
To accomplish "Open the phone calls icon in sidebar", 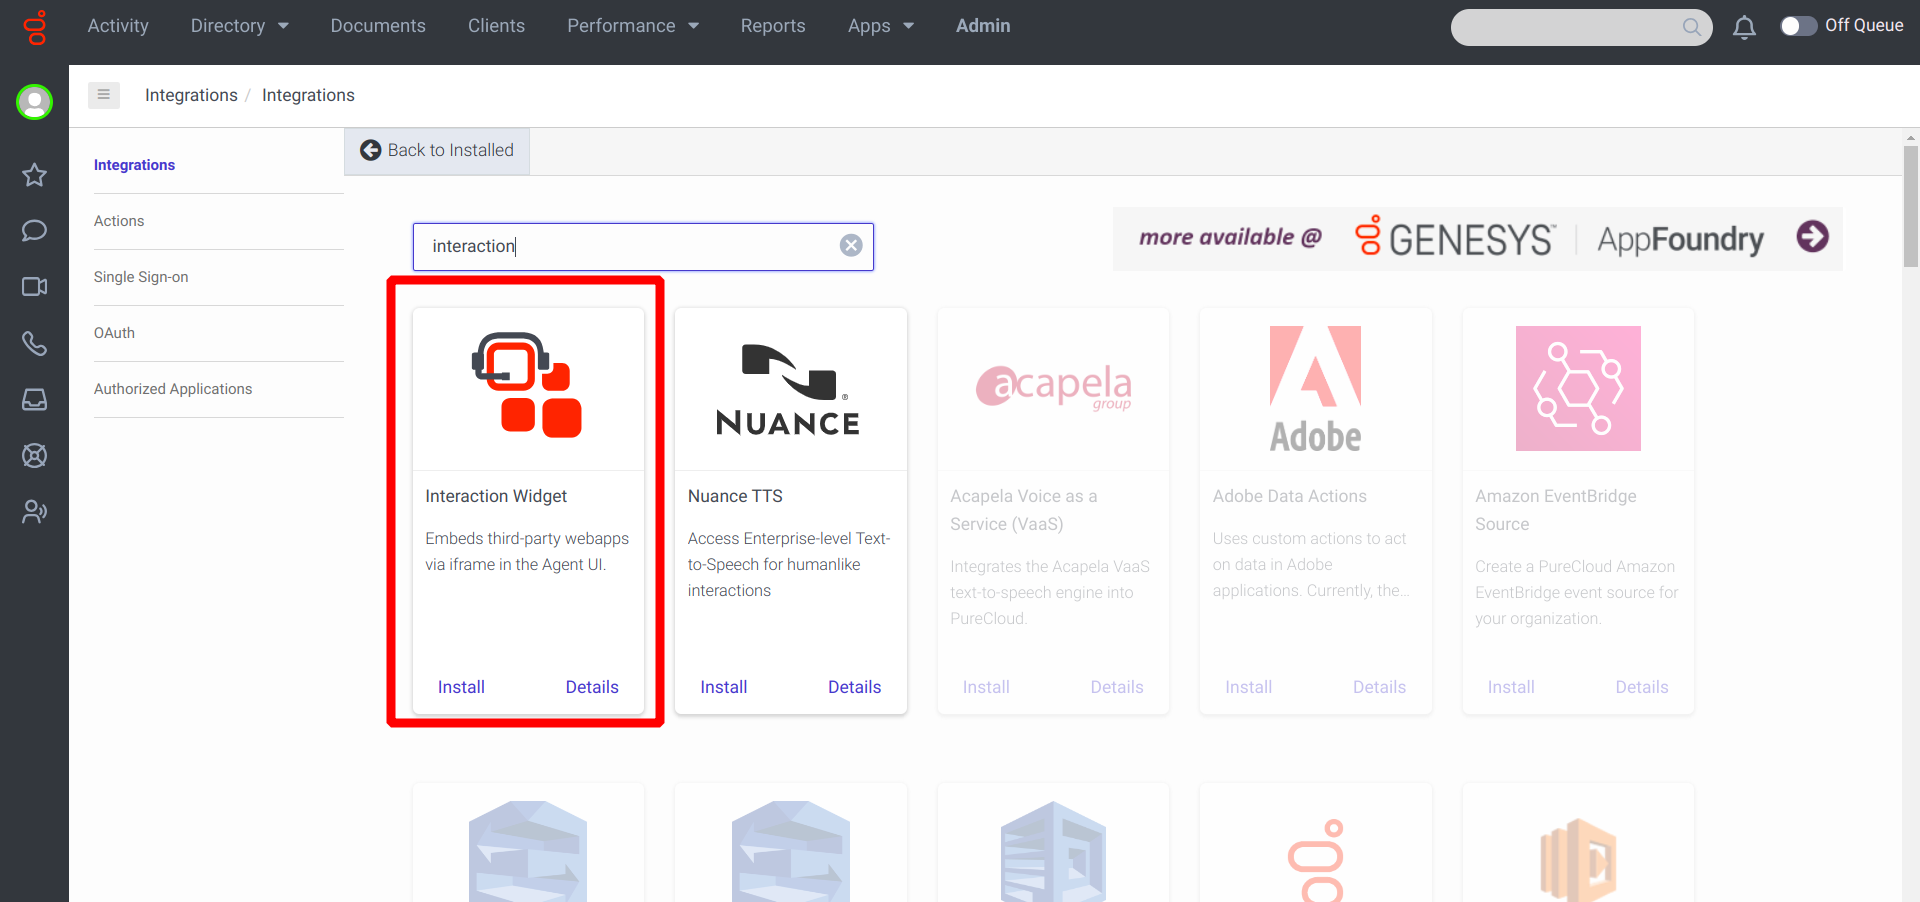I will pyautogui.click(x=34, y=343).
